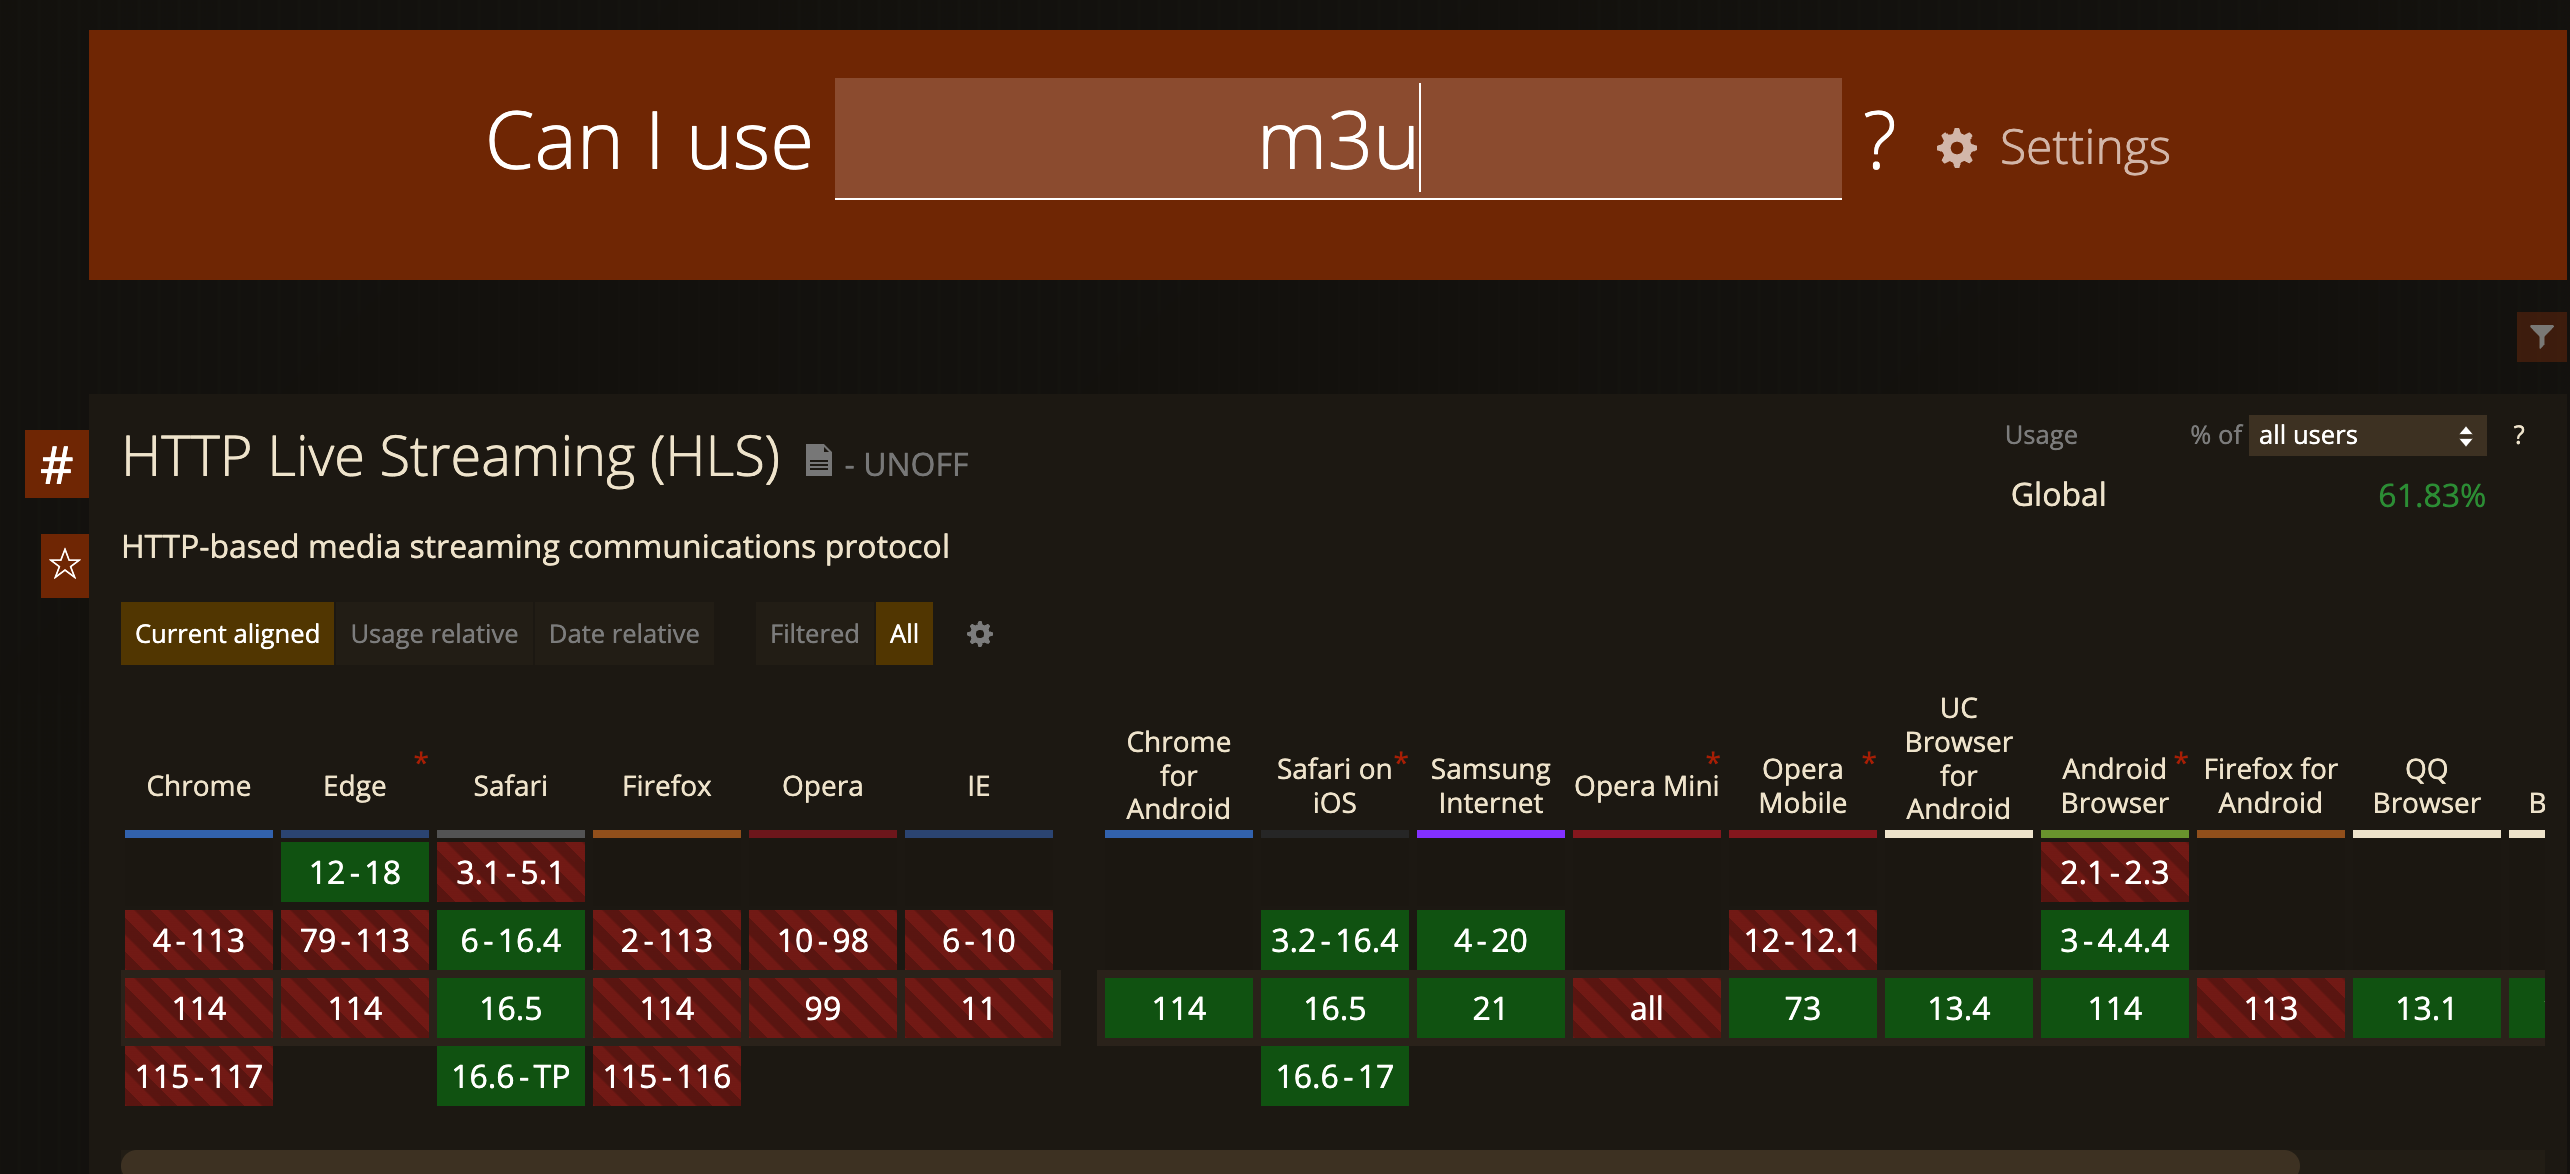Open the all users usage dropdown

coord(2367,435)
